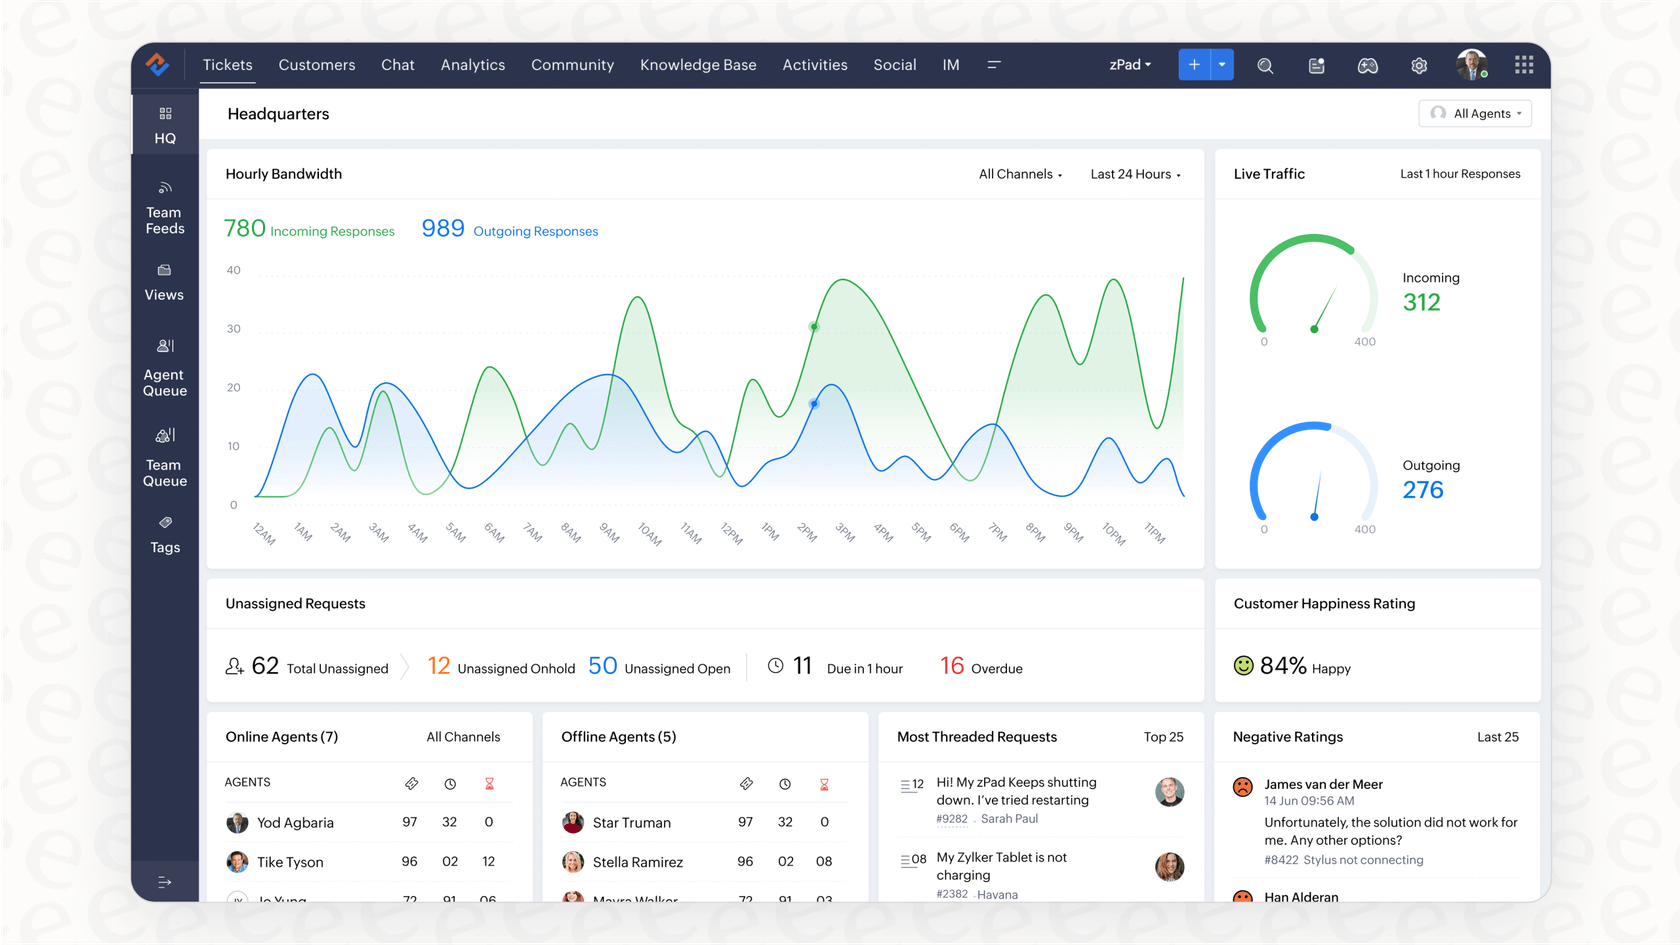Open the gamification gamepad panel
This screenshot has width=1680, height=945.
1367,65
